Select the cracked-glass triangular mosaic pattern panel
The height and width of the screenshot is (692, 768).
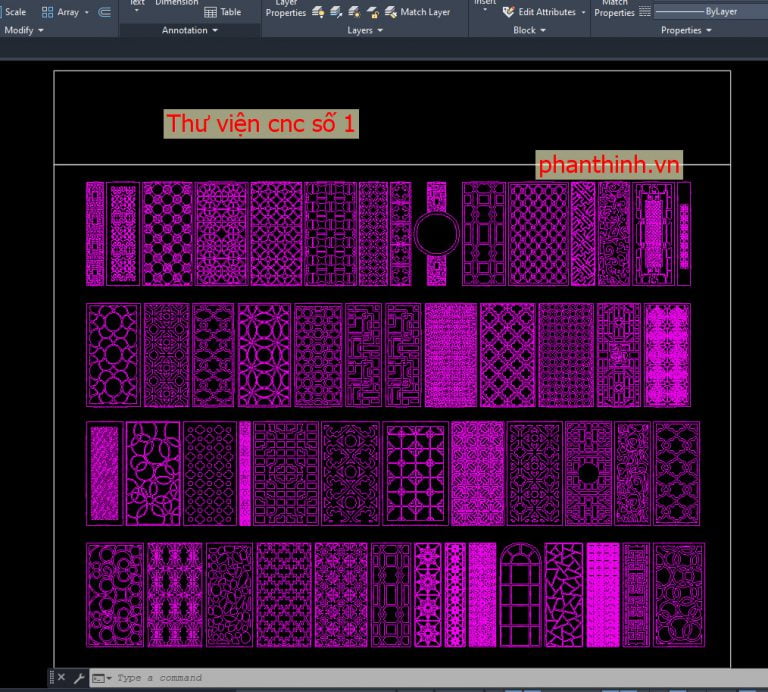click(x=564, y=595)
